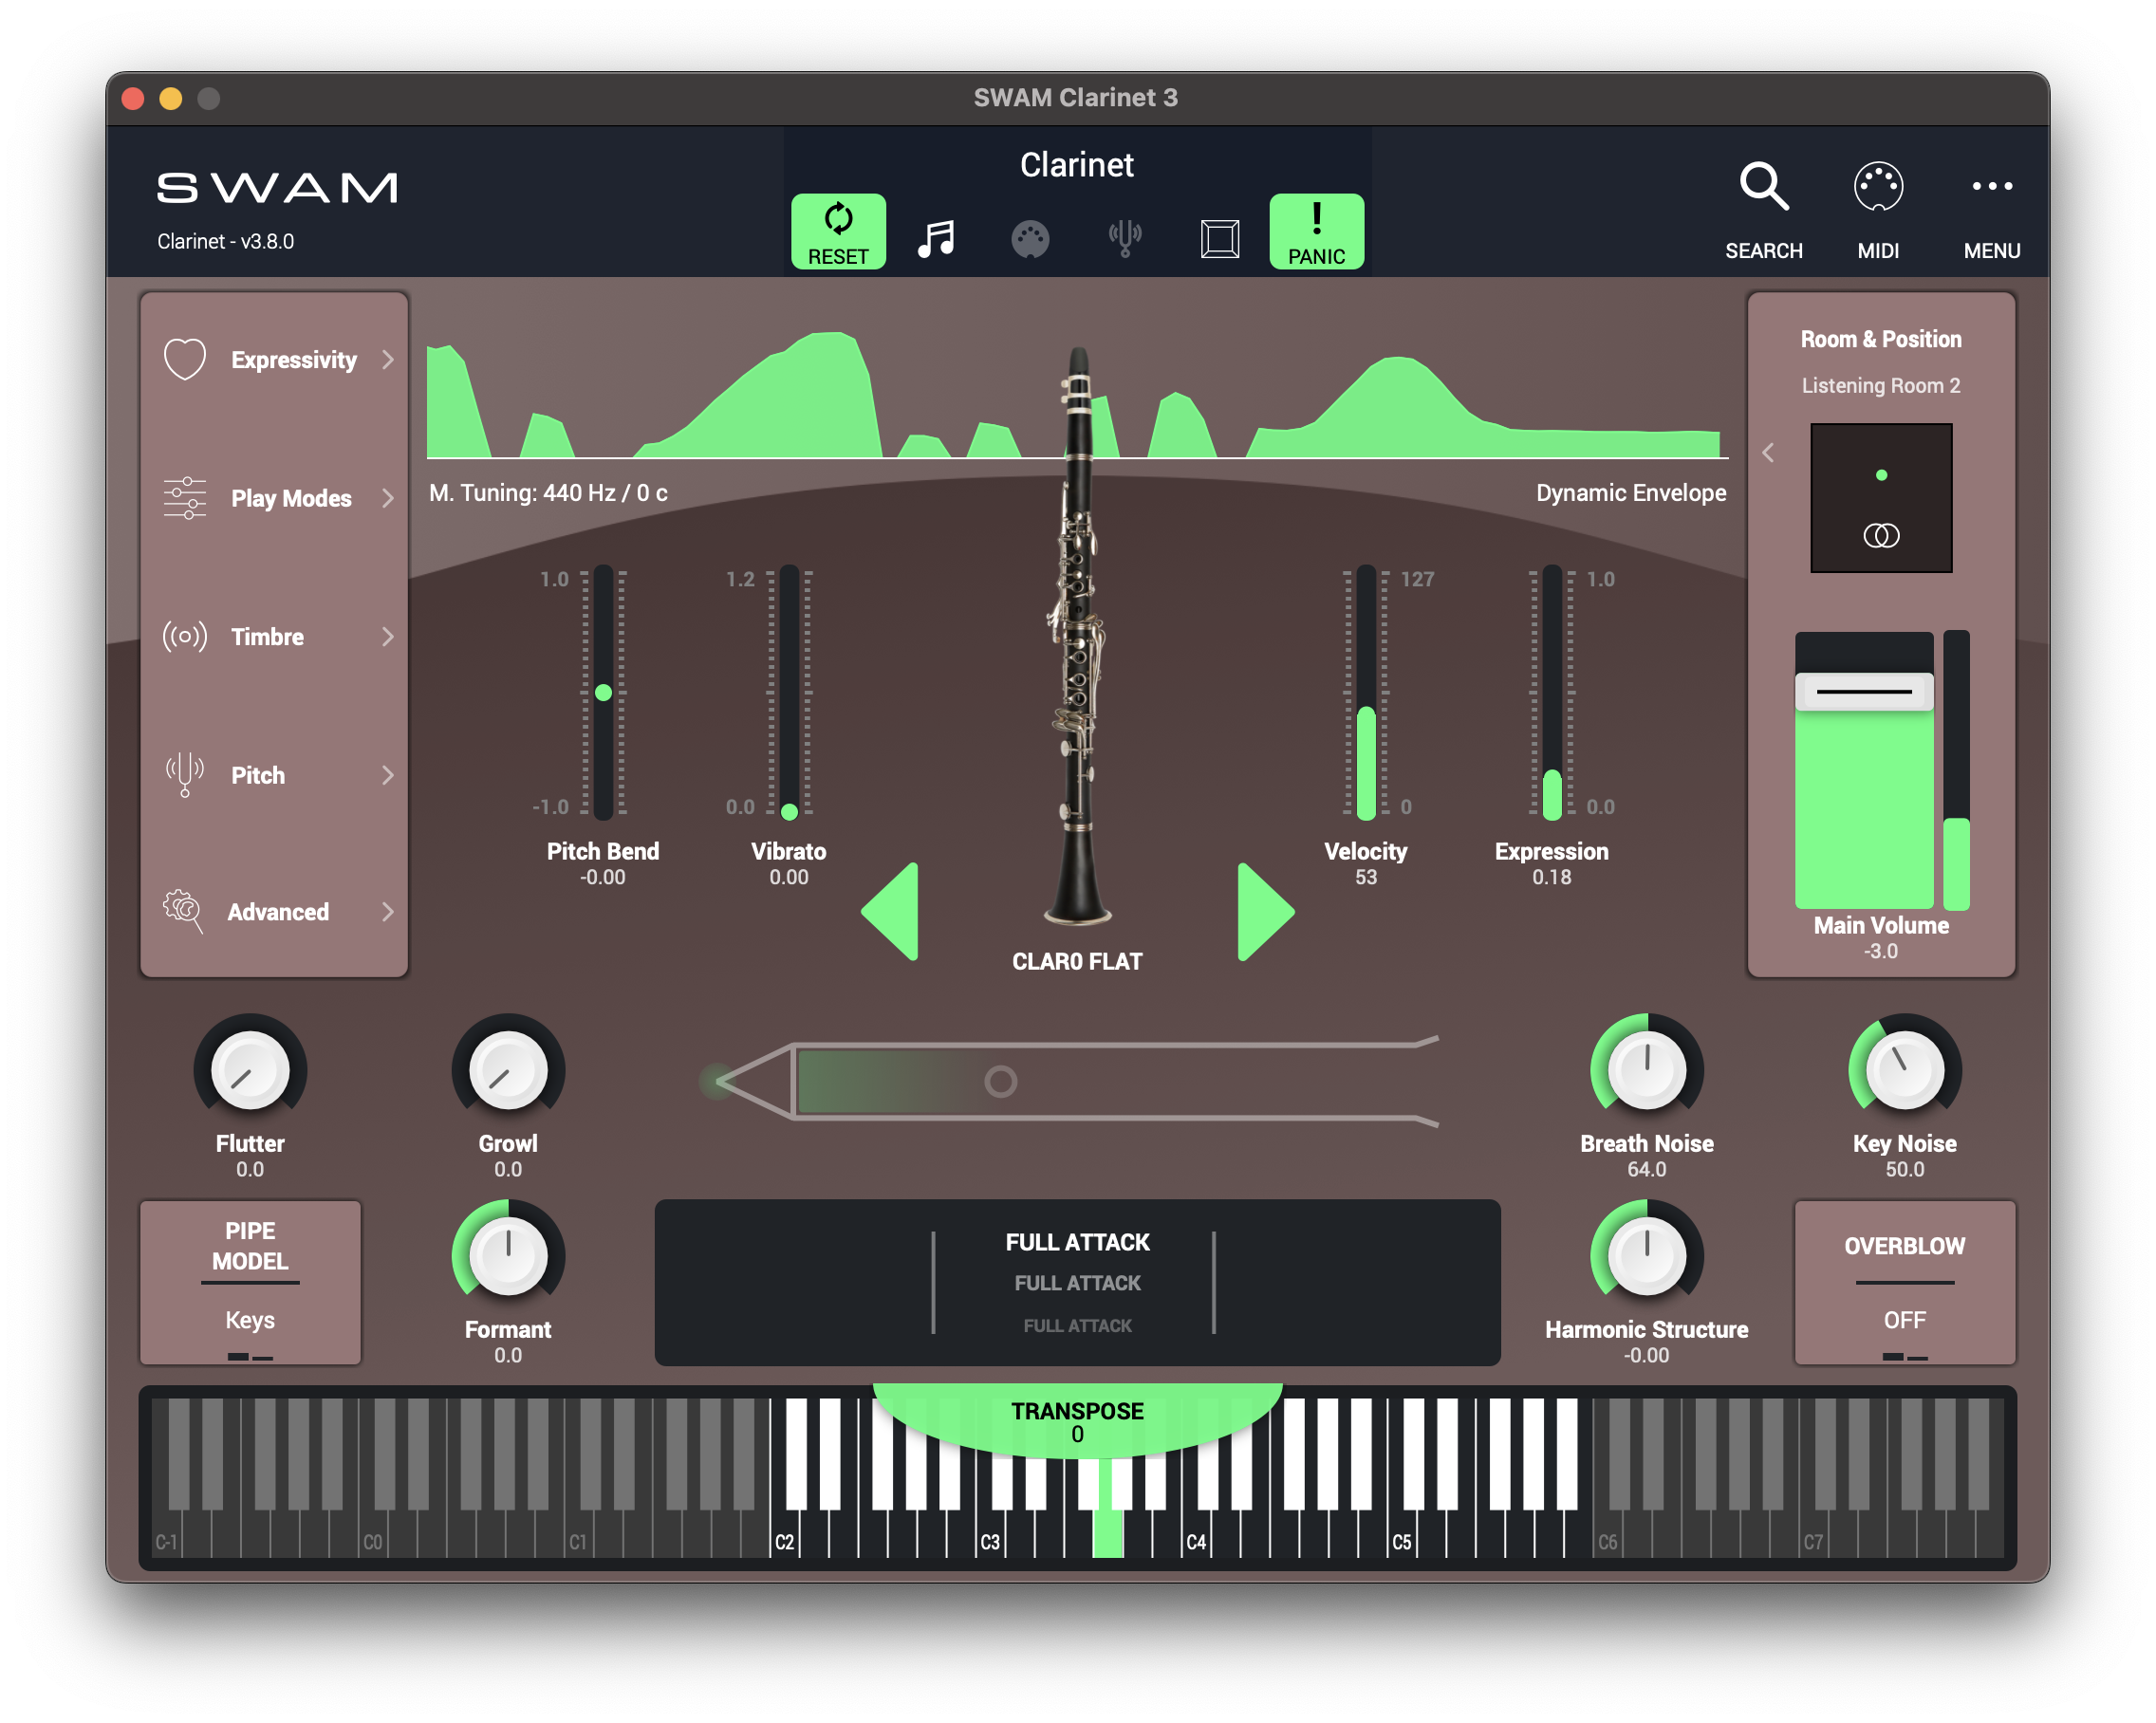Open the three-dot MENU
Image resolution: width=2156 pixels, height=1723 pixels.
tap(1991, 187)
